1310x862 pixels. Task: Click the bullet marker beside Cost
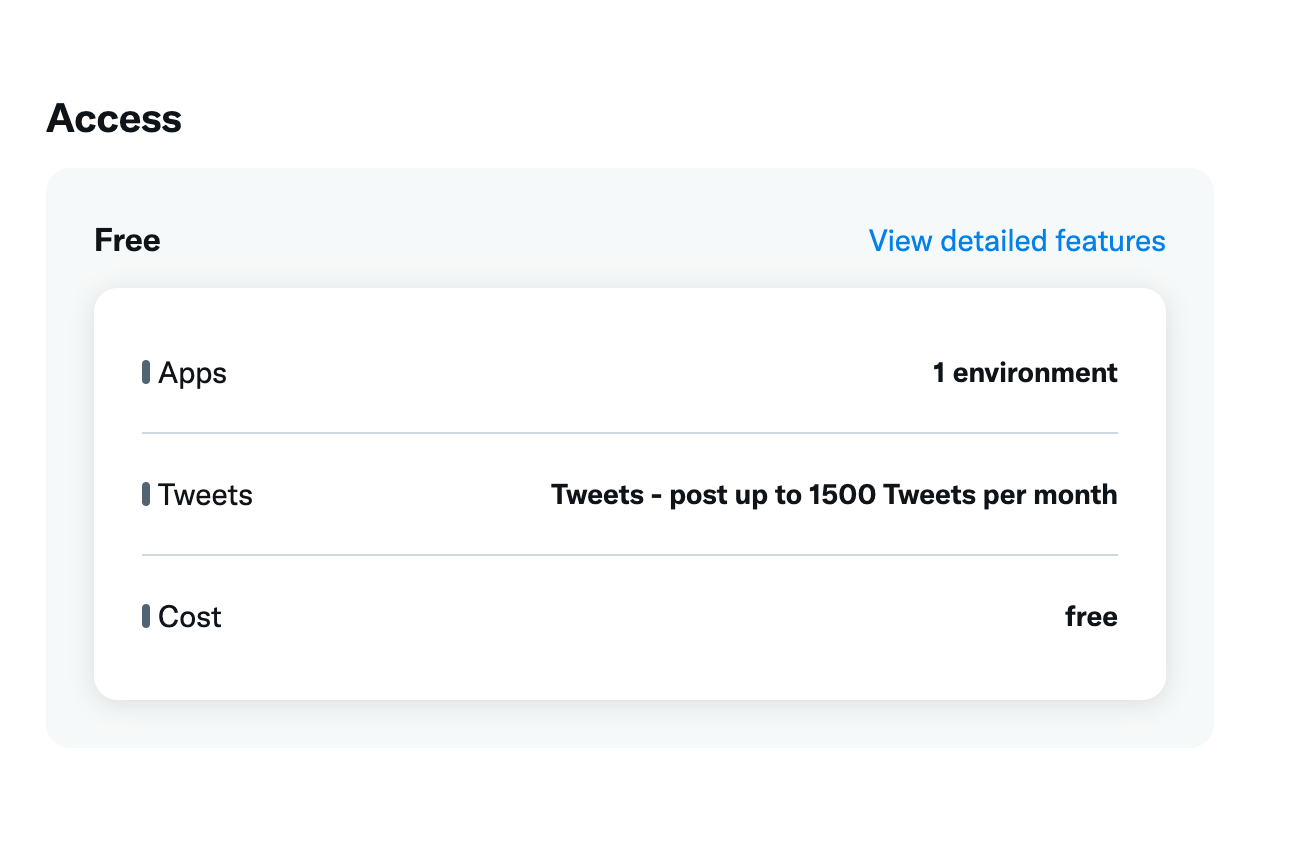[146, 616]
